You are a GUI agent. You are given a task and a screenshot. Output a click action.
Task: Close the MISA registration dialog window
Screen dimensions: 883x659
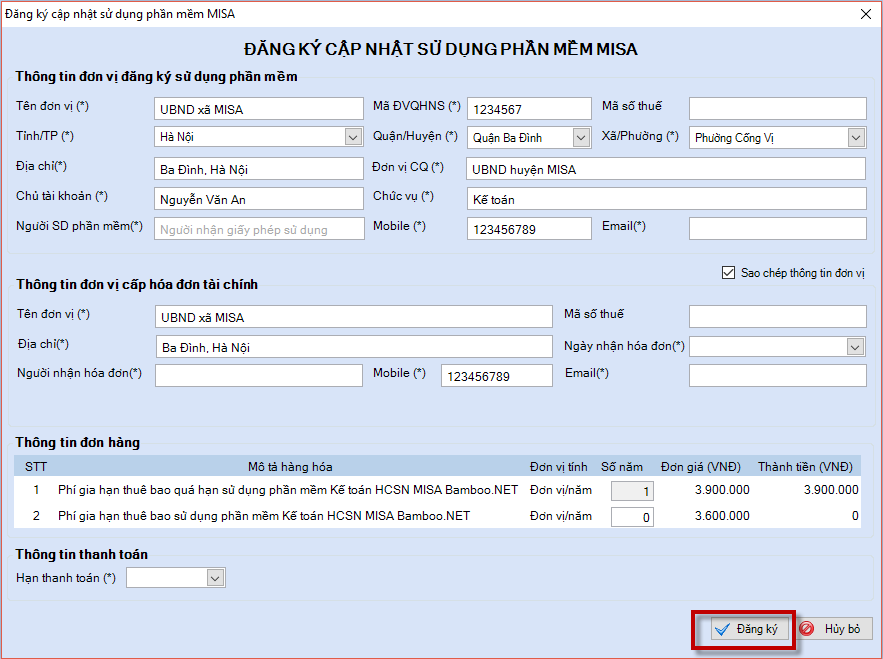coord(866,14)
